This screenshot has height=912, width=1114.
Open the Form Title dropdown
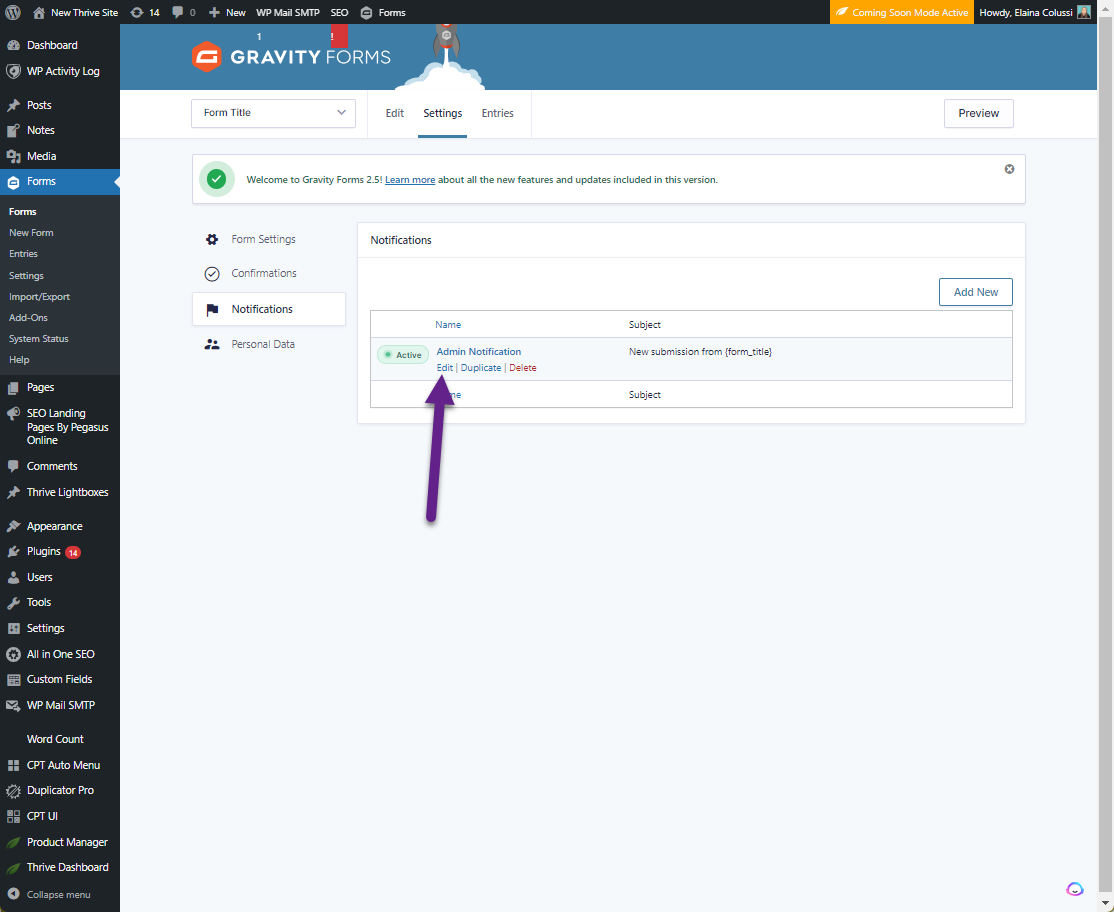pyautogui.click(x=274, y=113)
